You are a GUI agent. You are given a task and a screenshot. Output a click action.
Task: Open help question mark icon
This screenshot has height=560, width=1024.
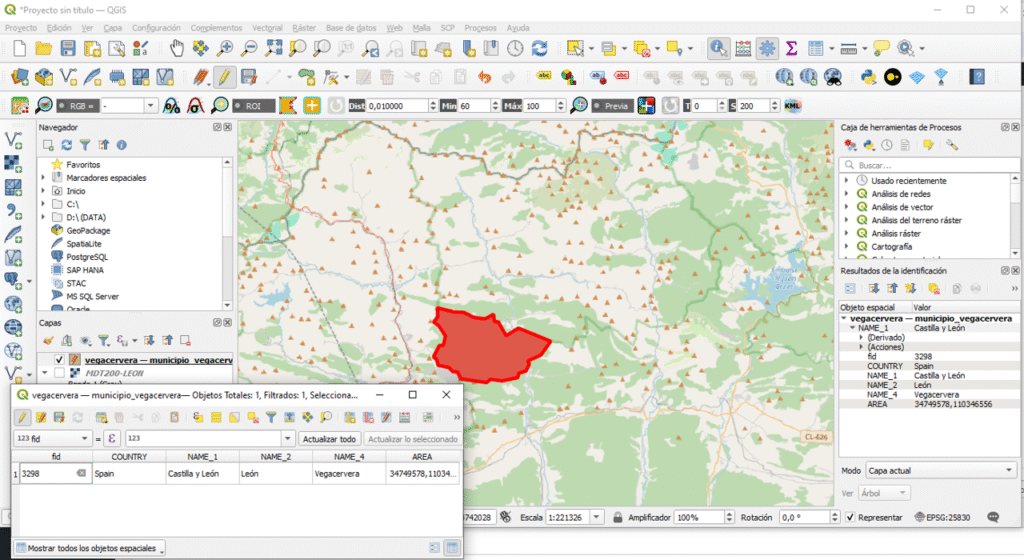(x=977, y=77)
